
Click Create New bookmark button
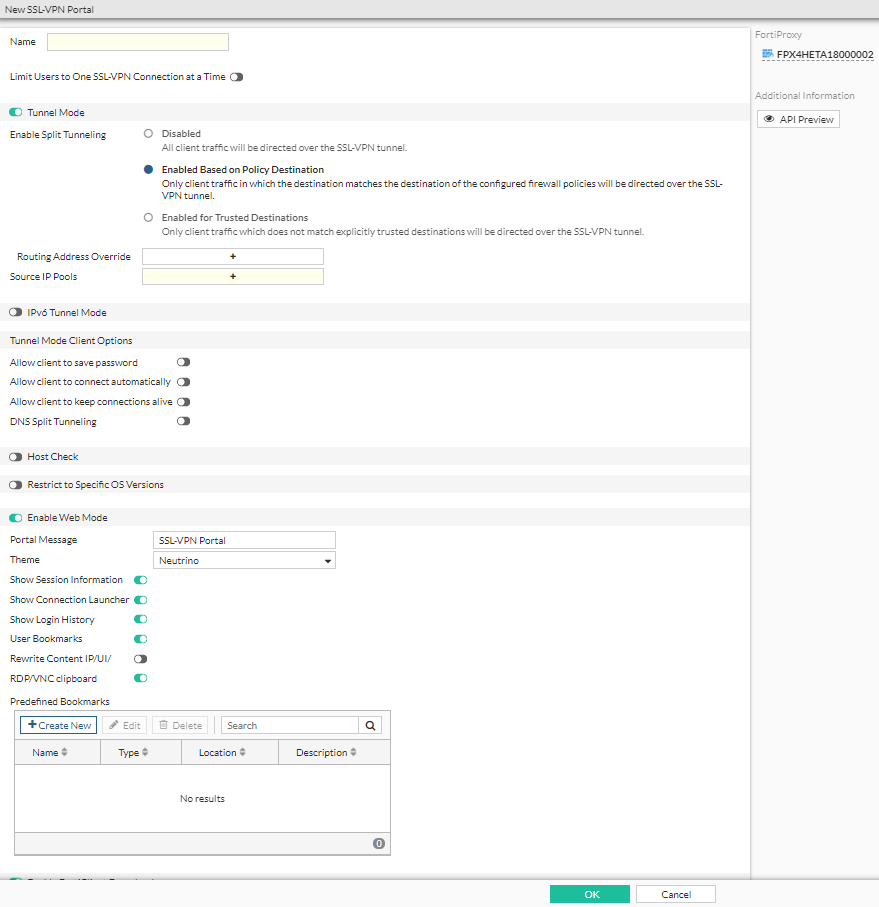pyautogui.click(x=59, y=725)
